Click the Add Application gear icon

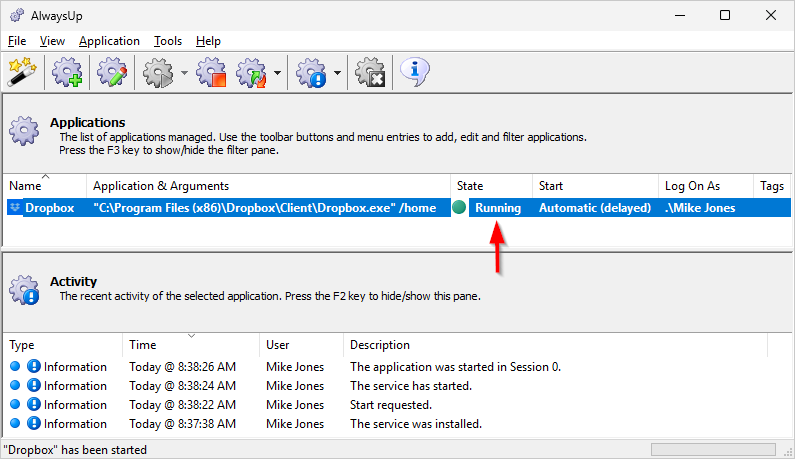(68, 72)
